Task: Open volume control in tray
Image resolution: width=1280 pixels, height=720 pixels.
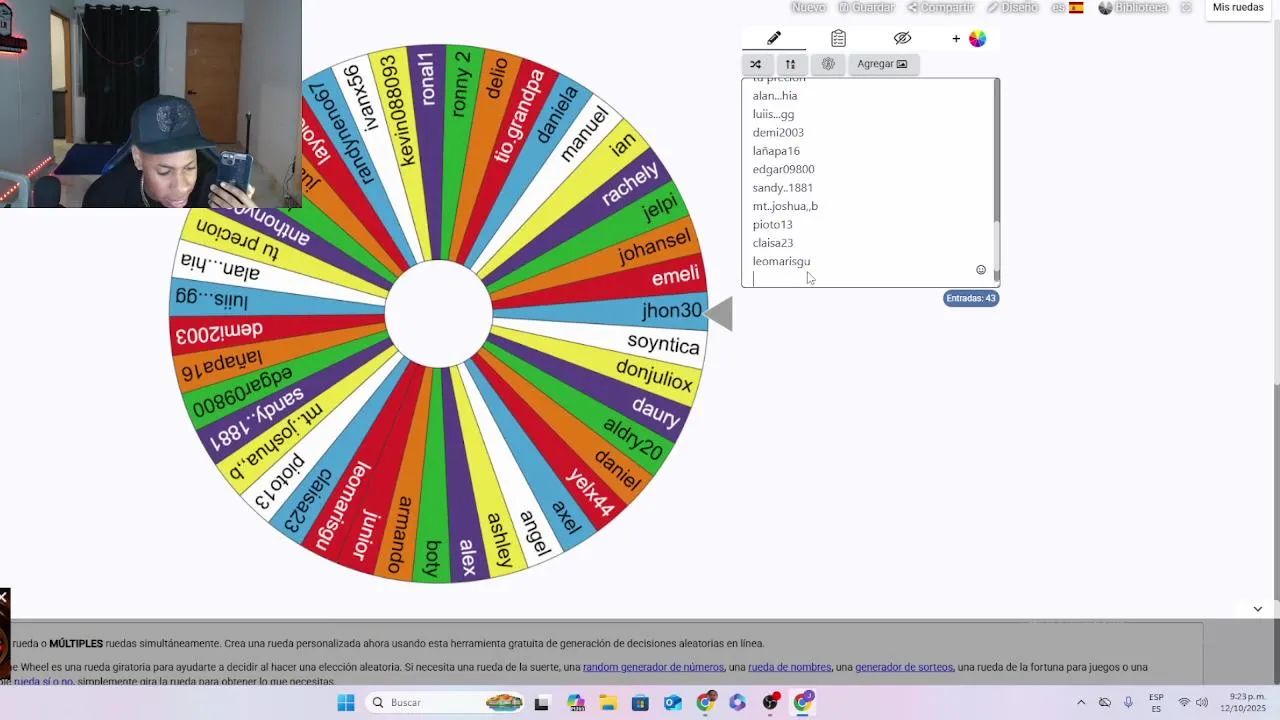Action: point(1201,702)
